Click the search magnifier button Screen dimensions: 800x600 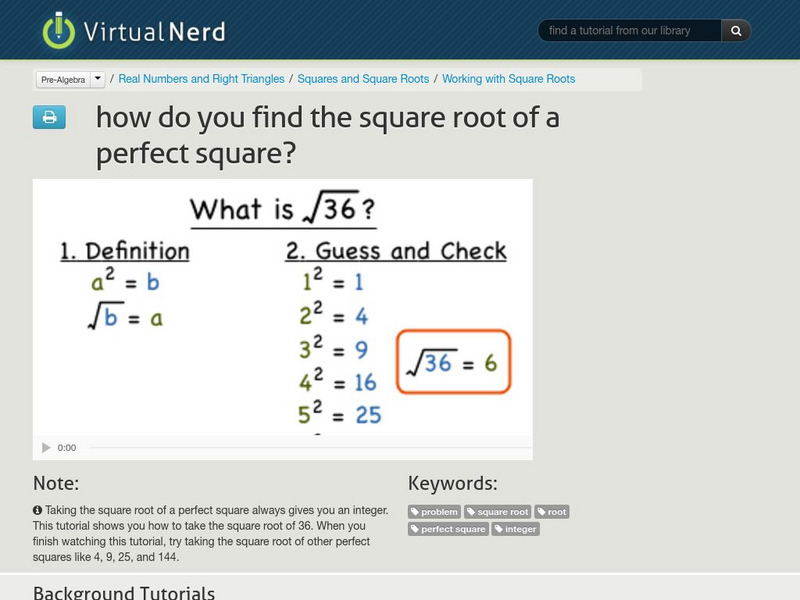(736, 31)
